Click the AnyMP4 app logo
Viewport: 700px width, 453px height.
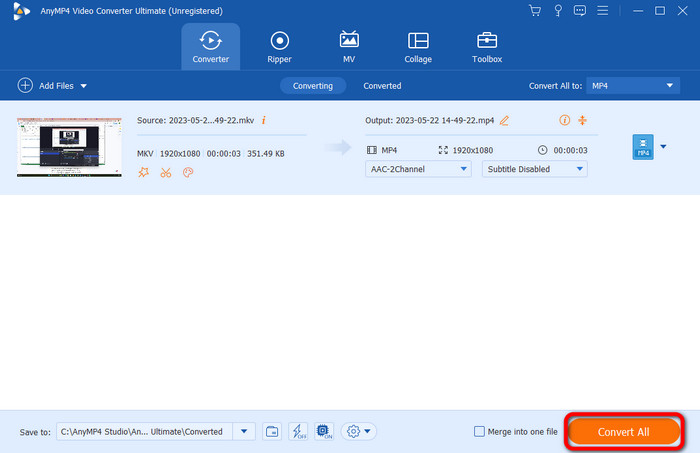coord(21,11)
